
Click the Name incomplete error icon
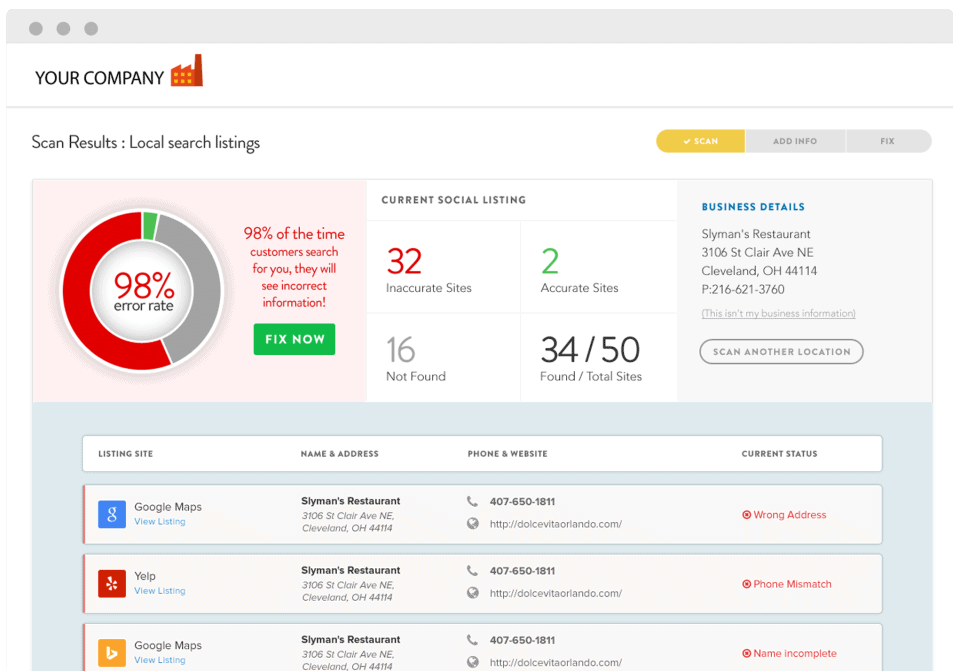(746, 653)
